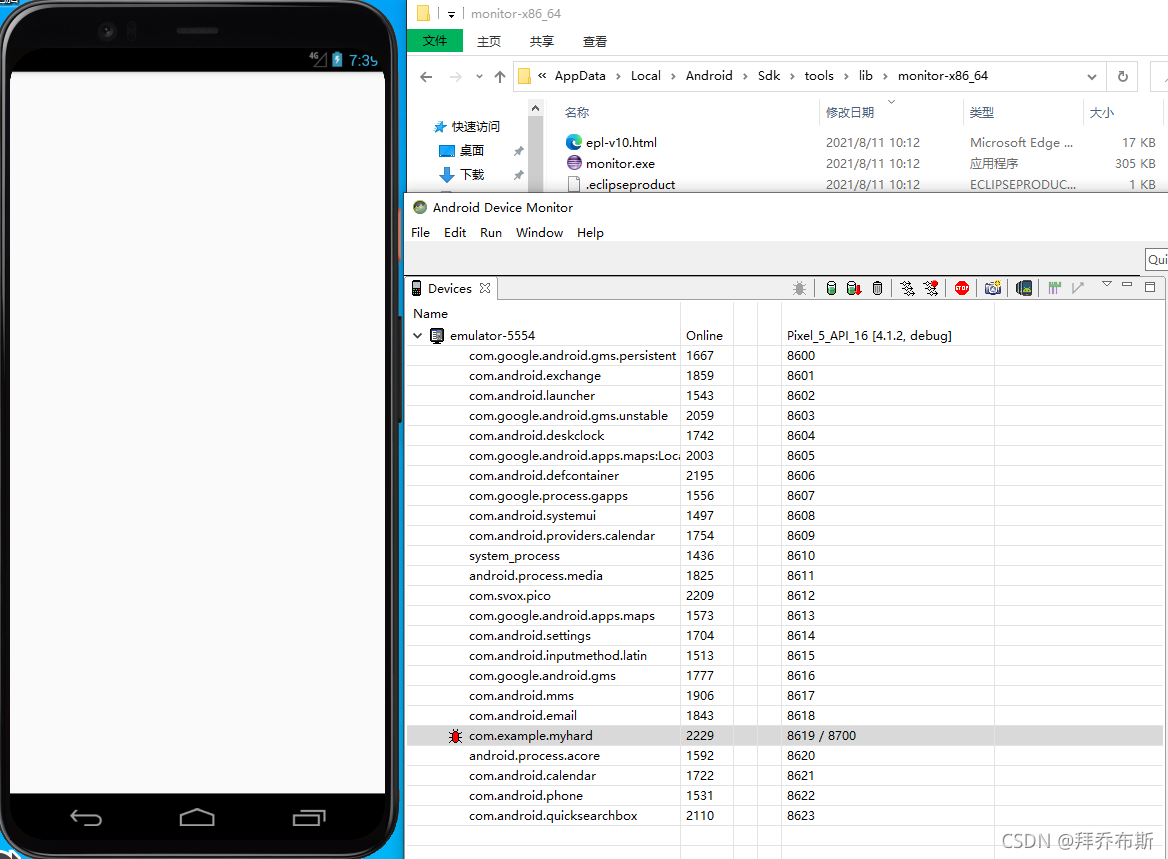The image size is (1168, 859).
Task: Click the Cause GC trash can icon
Action: click(877, 288)
